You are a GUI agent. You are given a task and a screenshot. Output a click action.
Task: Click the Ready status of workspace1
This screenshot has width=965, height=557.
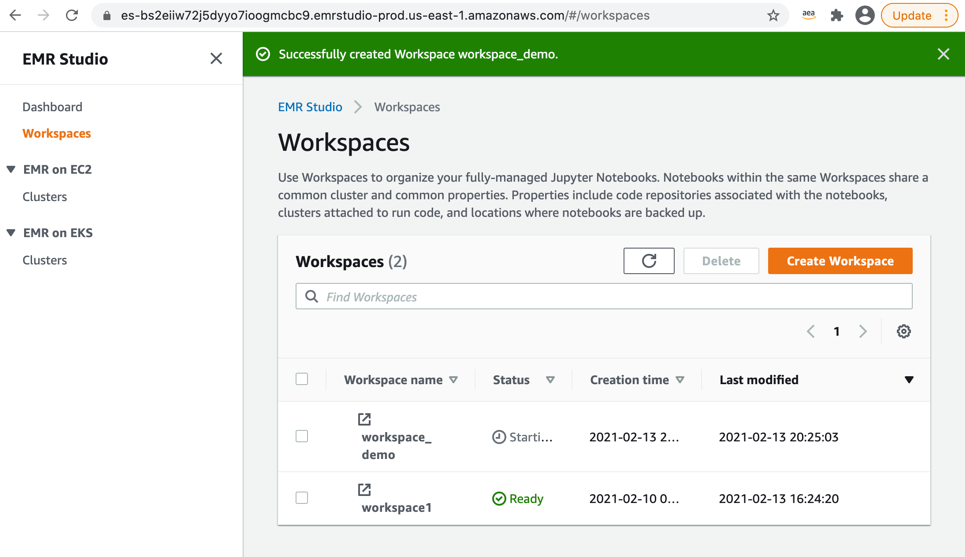click(x=518, y=499)
